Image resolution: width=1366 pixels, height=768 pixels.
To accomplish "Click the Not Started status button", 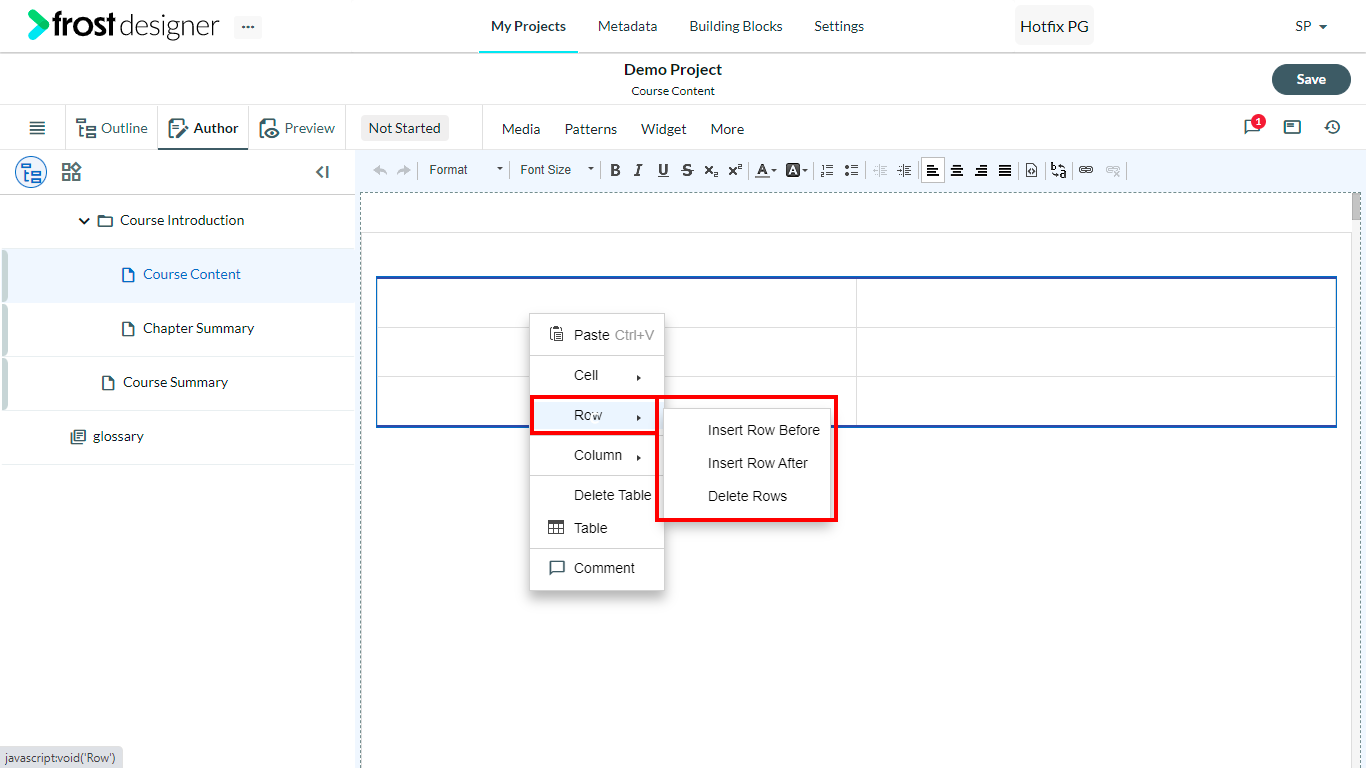I will pos(404,128).
